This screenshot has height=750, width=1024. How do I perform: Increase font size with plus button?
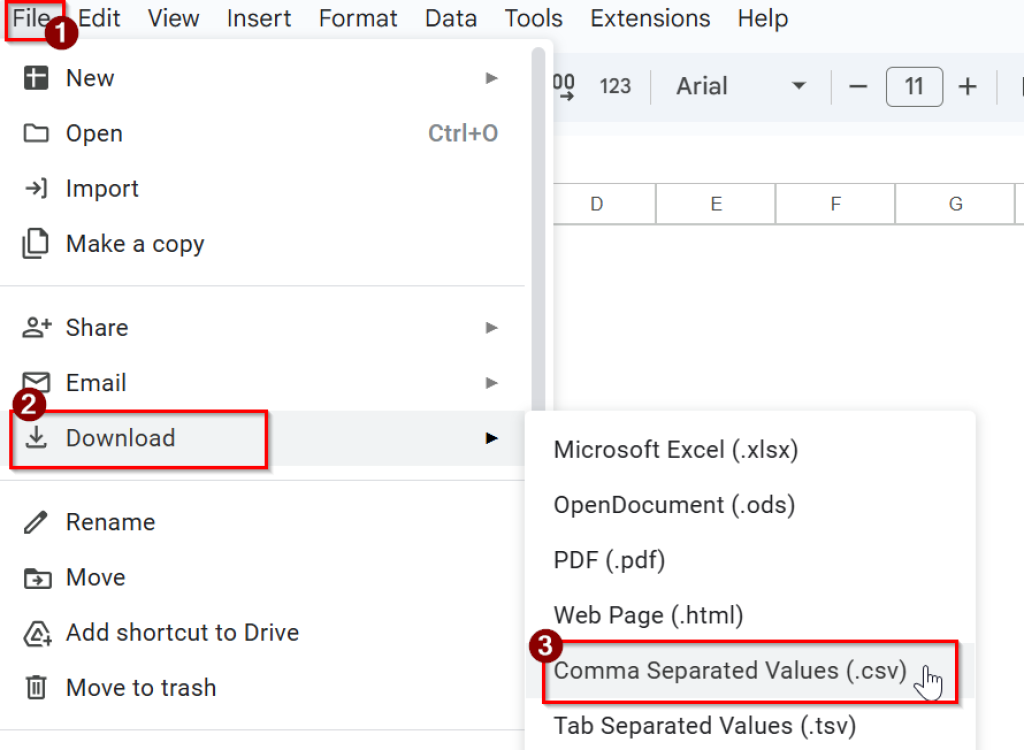click(967, 87)
